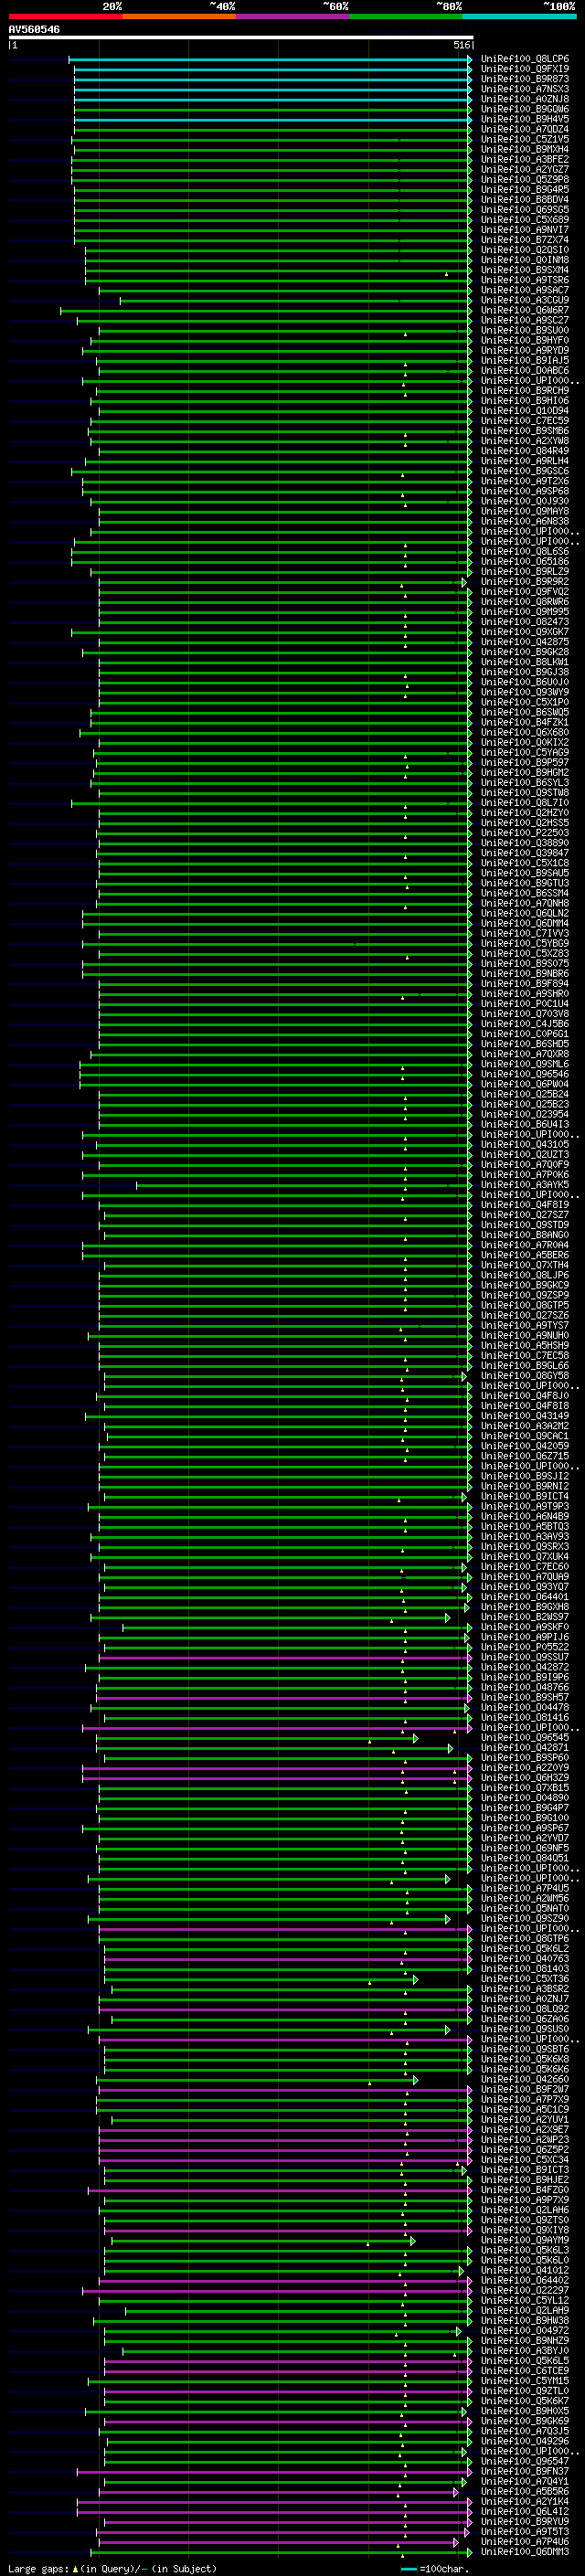Click the green 80% identity legend segment

tap(405, 17)
